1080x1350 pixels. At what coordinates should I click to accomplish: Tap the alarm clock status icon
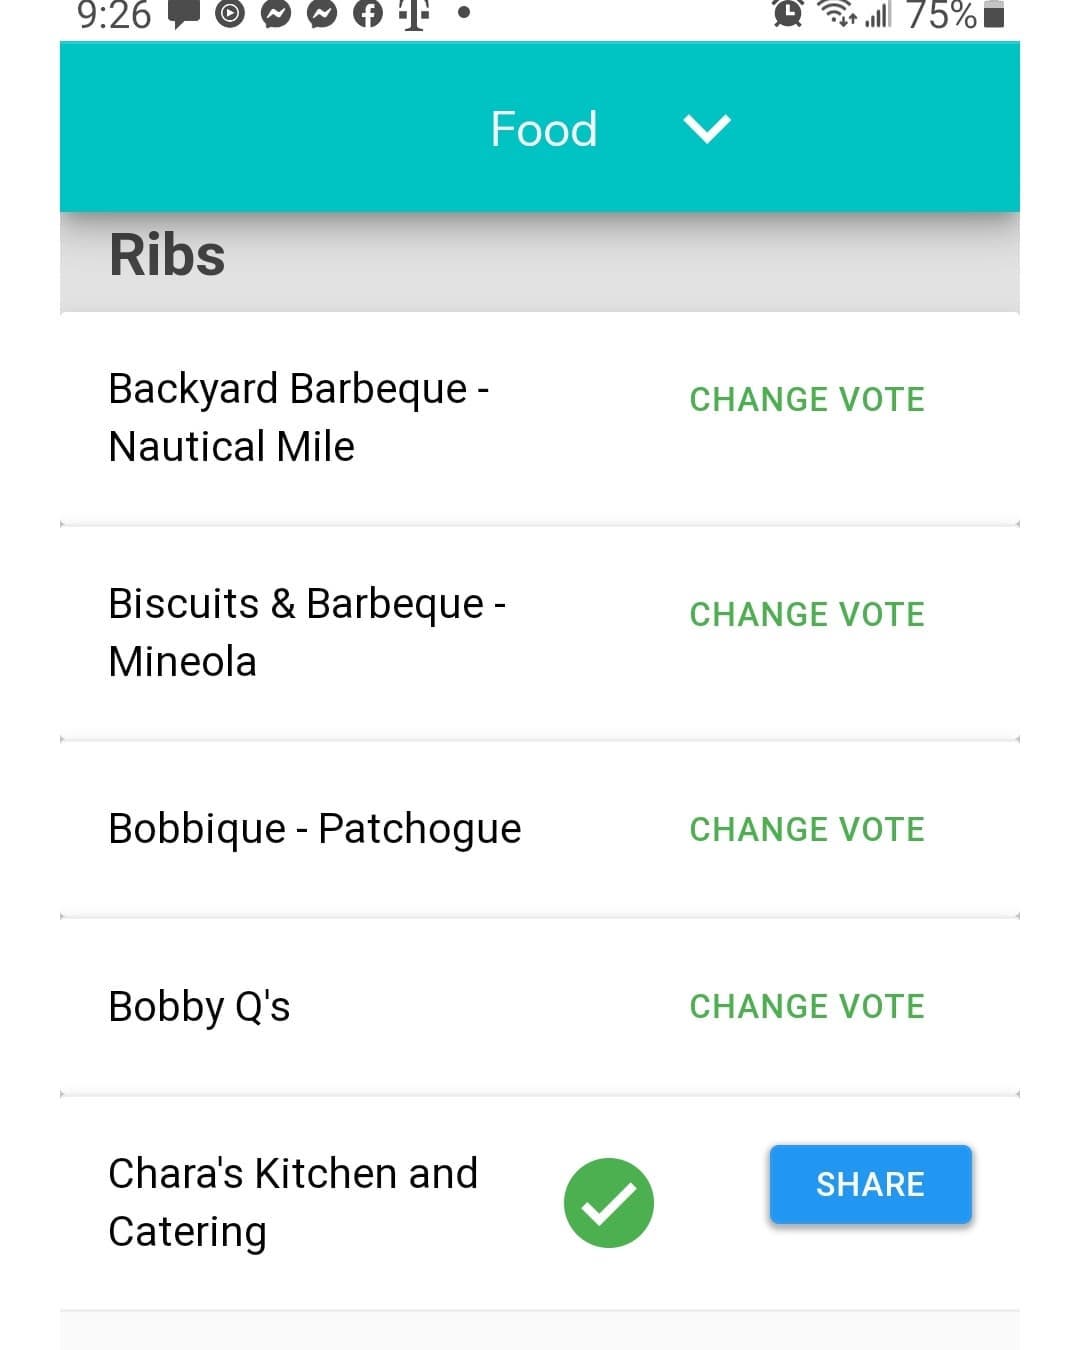coord(788,13)
